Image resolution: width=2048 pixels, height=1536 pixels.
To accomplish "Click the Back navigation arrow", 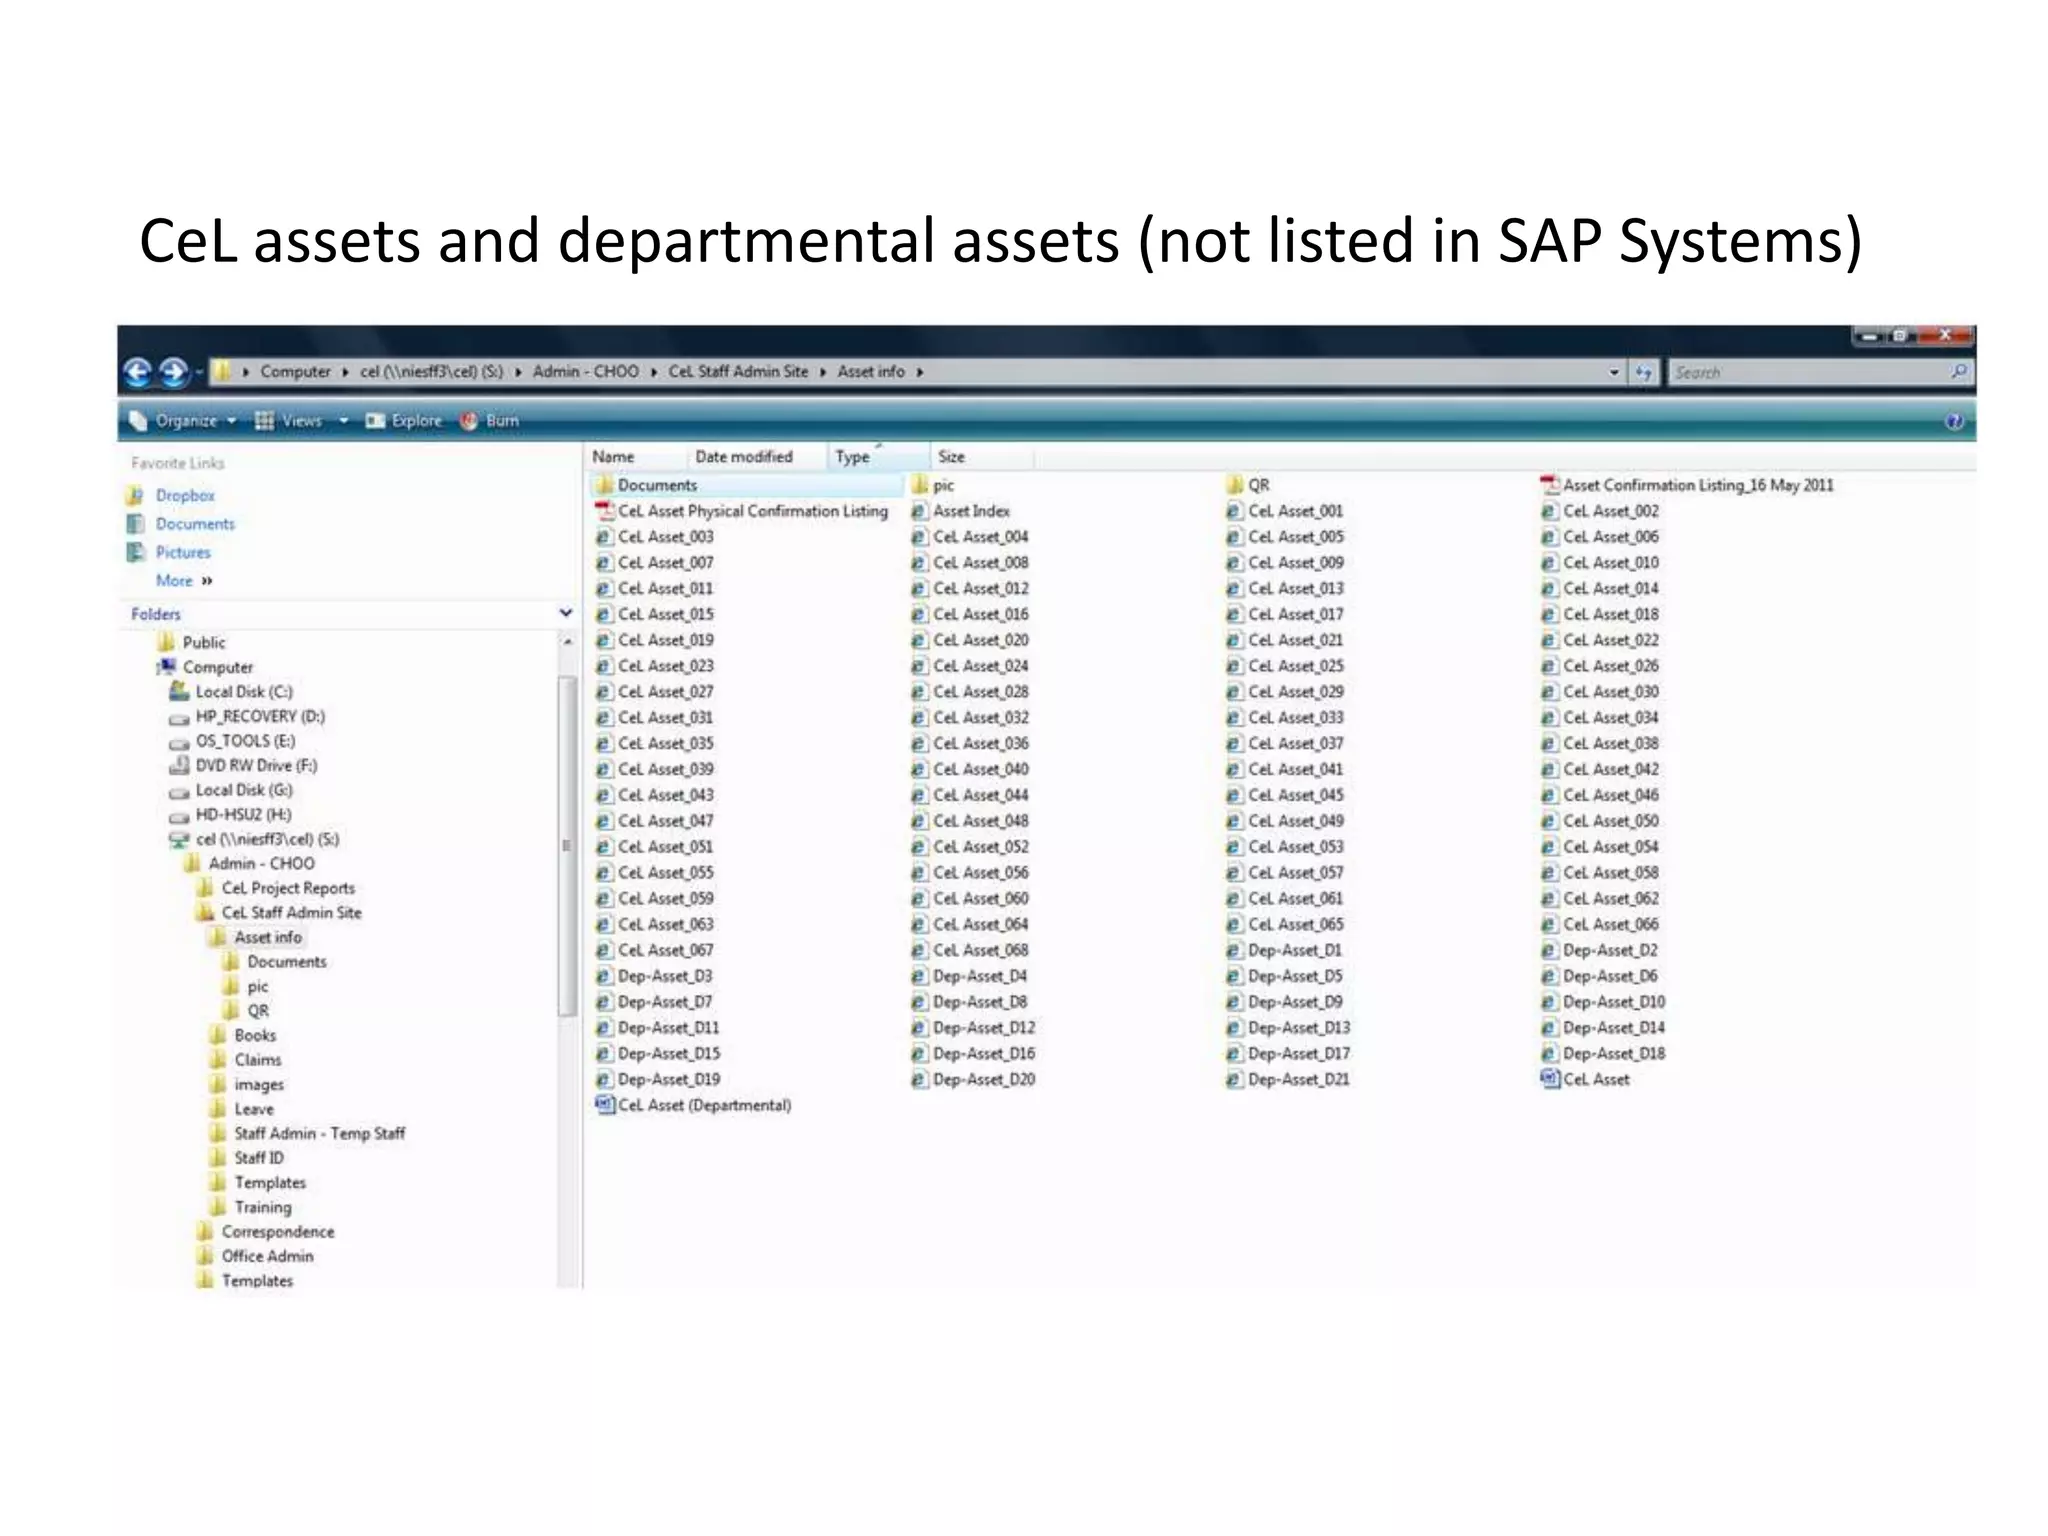I will coord(138,372).
